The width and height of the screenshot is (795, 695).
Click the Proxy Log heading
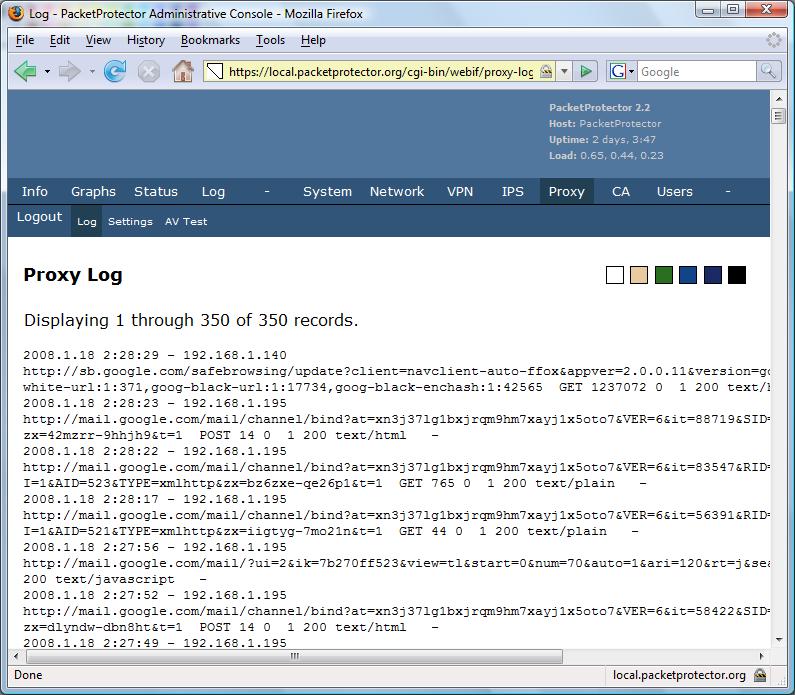(73, 275)
